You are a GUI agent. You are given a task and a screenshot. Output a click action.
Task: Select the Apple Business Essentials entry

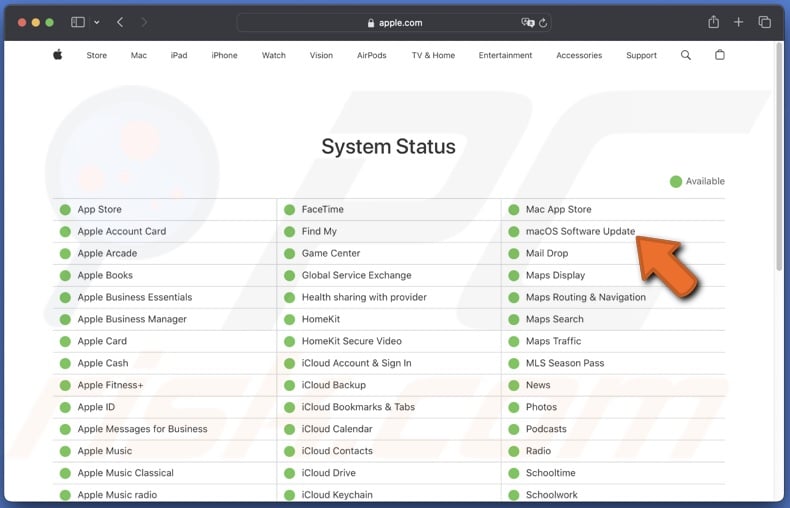coord(135,297)
